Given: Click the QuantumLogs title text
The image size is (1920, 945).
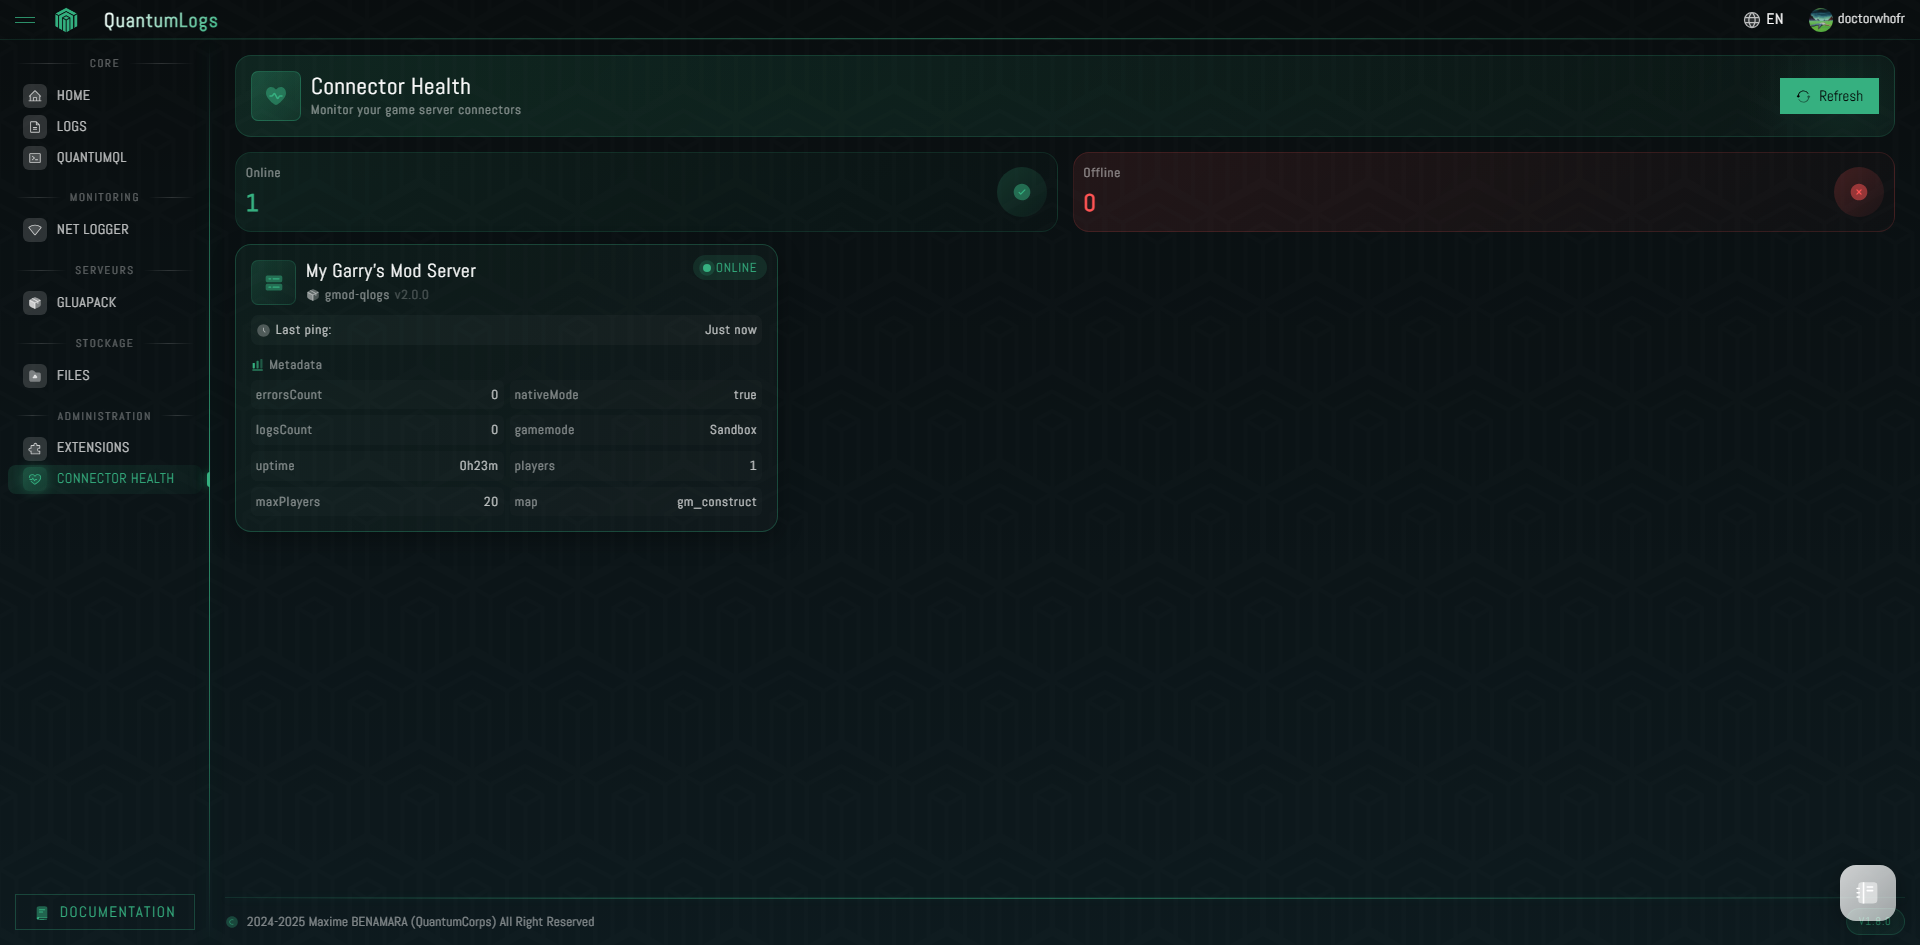Looking at the screenshot, I should click(161, 20).
